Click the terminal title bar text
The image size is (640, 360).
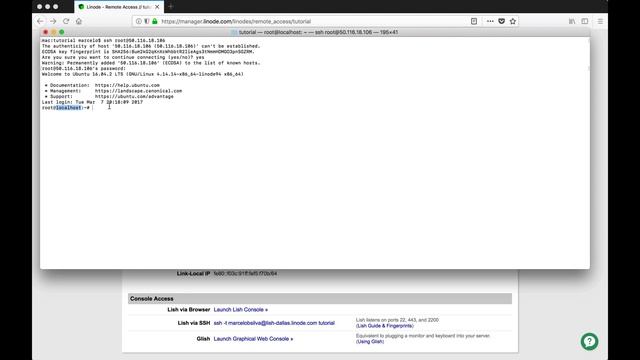point(318,32)
